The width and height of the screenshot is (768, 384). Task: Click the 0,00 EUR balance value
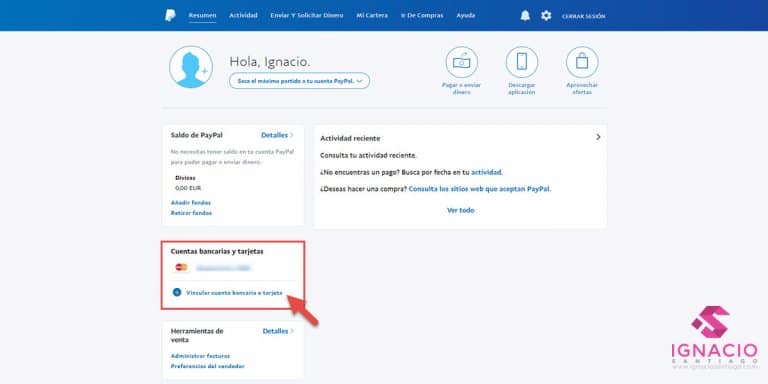click(x=188, y=188)
